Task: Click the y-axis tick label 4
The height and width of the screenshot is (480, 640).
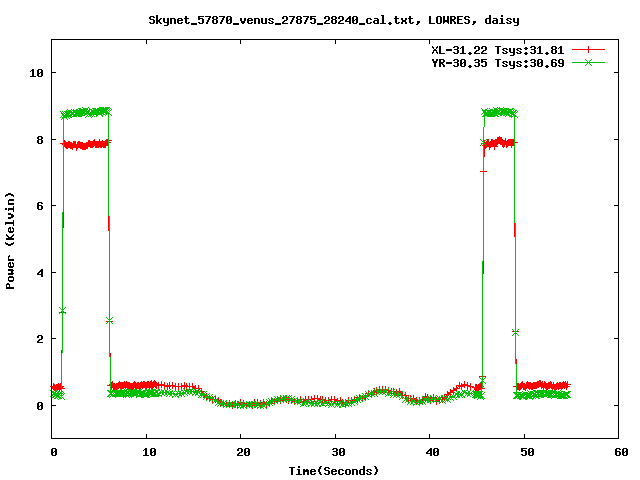Action: point(40,273)
